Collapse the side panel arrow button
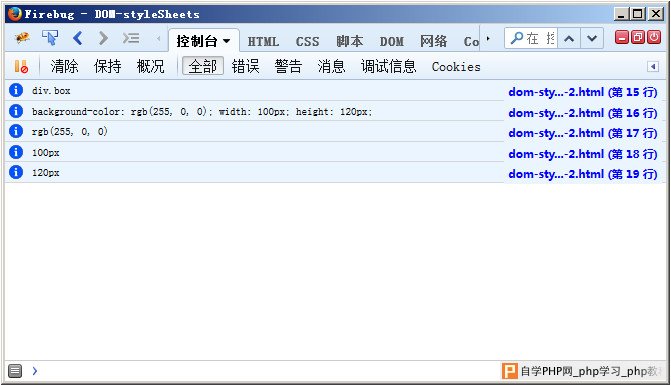Screen dimensions: 671x385 tap(653, 67)
